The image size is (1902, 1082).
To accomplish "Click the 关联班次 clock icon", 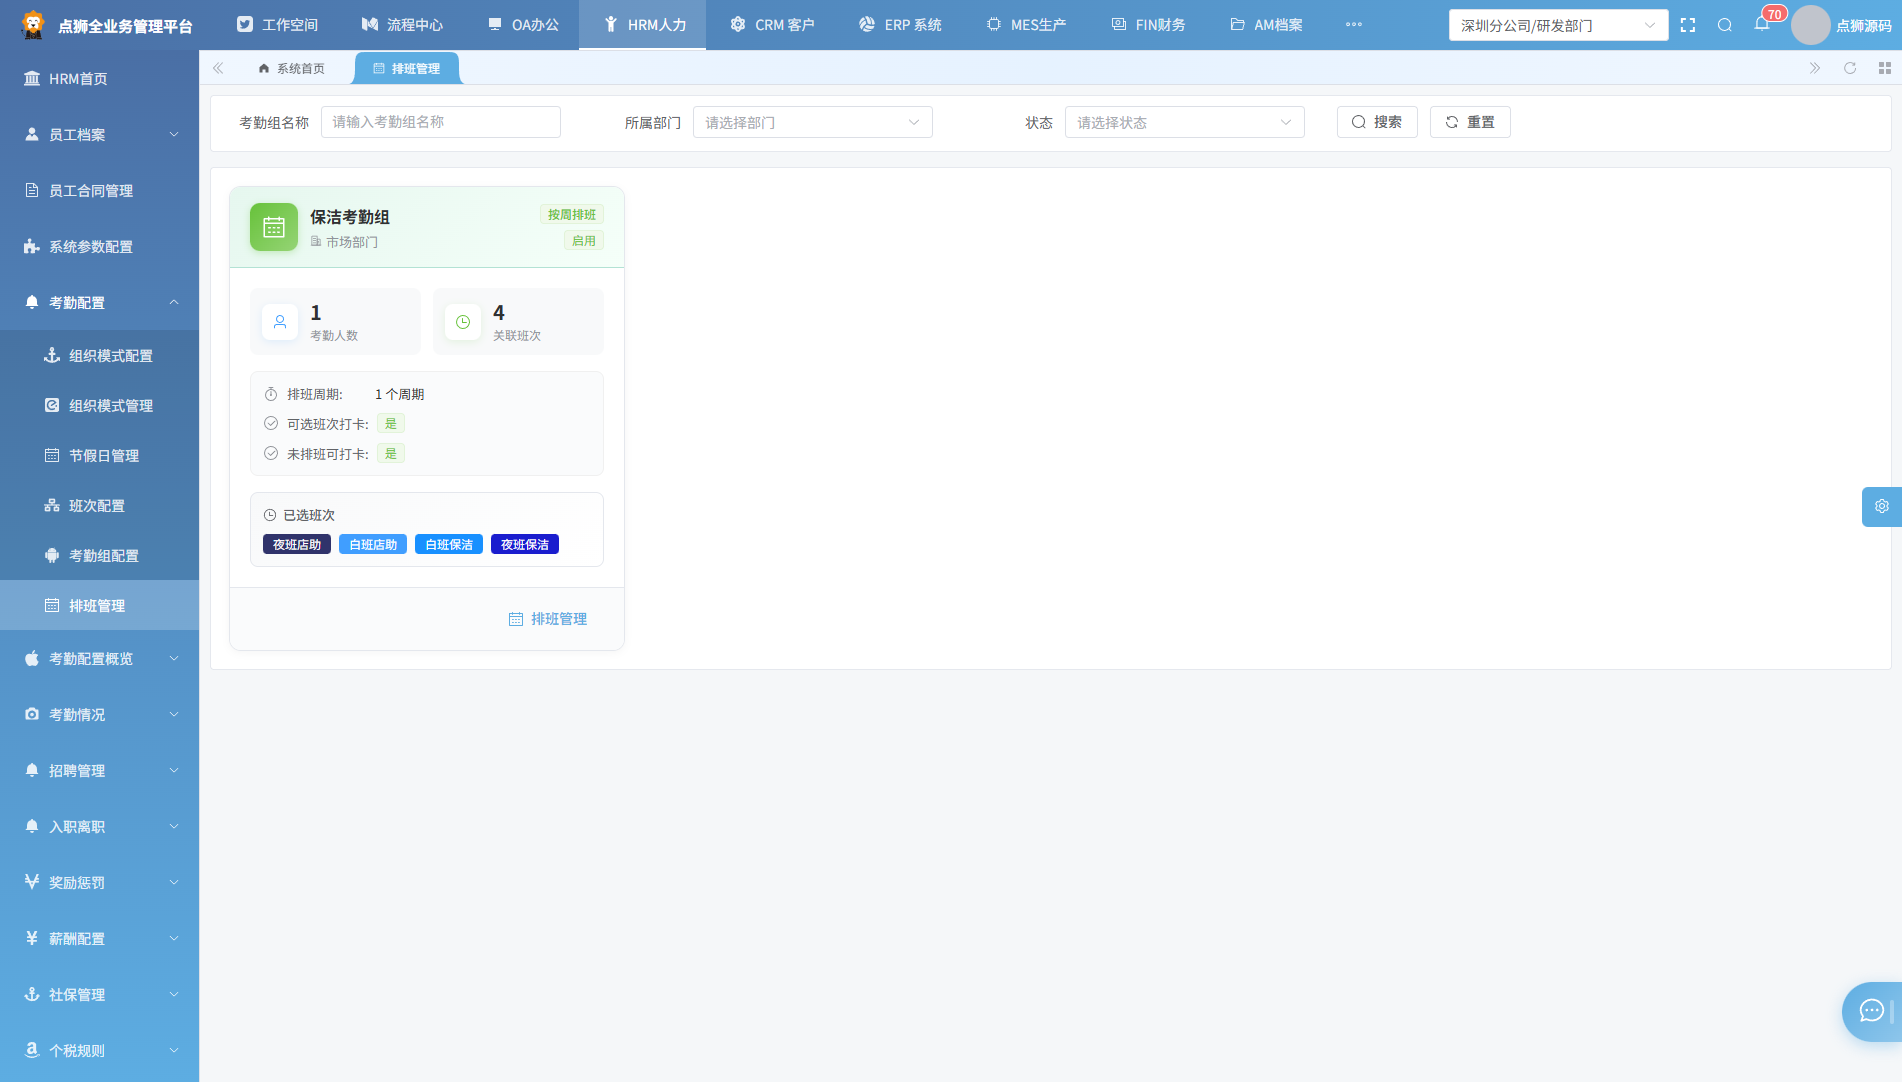I will click(x=463, y=322).
